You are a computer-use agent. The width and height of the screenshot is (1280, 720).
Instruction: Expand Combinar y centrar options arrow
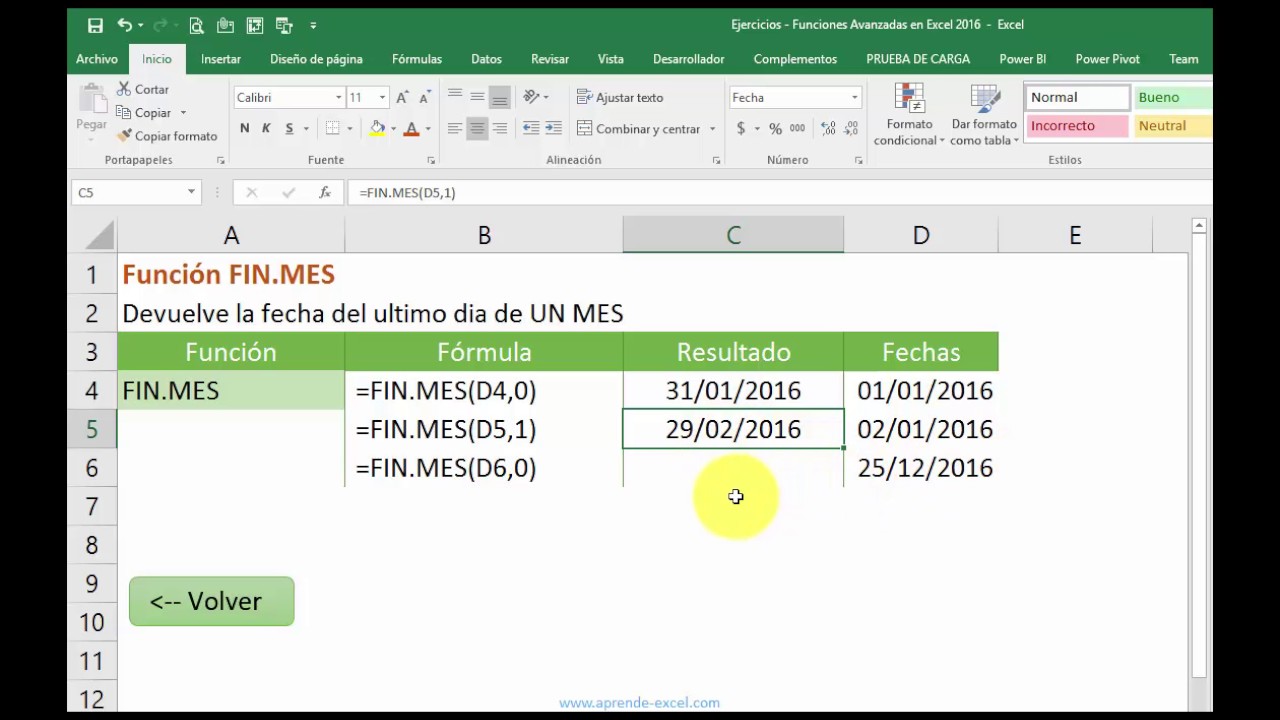[x=712, y=129]
